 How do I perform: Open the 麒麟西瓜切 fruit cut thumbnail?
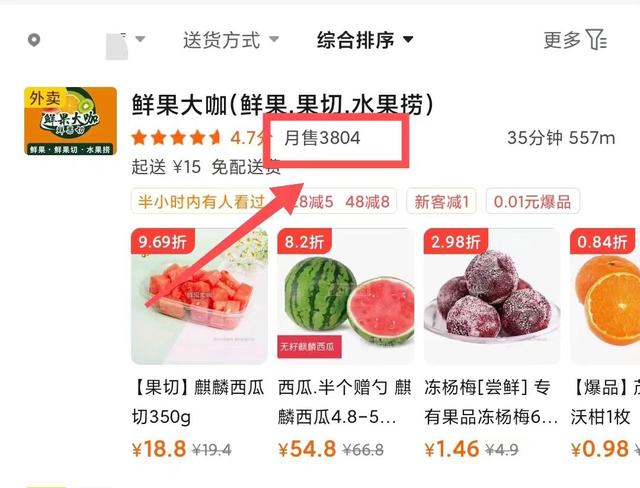(x=199, y=296)
